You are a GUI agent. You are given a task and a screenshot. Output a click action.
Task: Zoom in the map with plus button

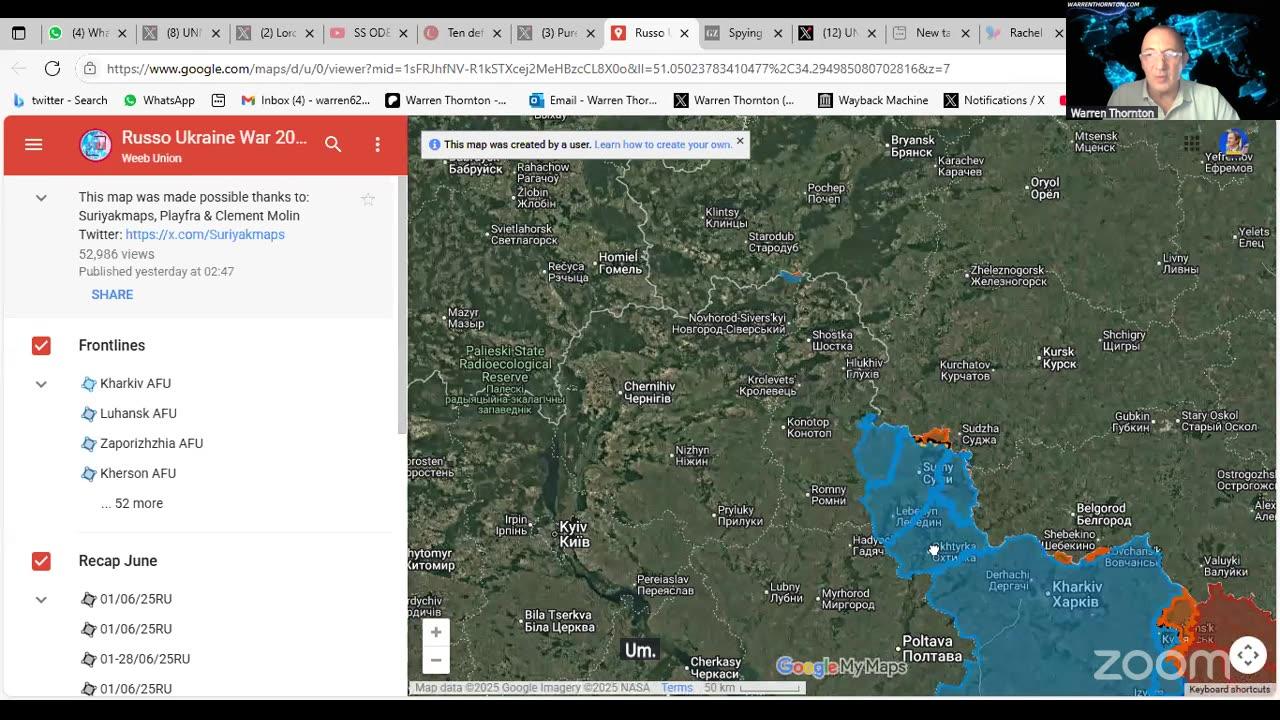(x=436, y=632)
